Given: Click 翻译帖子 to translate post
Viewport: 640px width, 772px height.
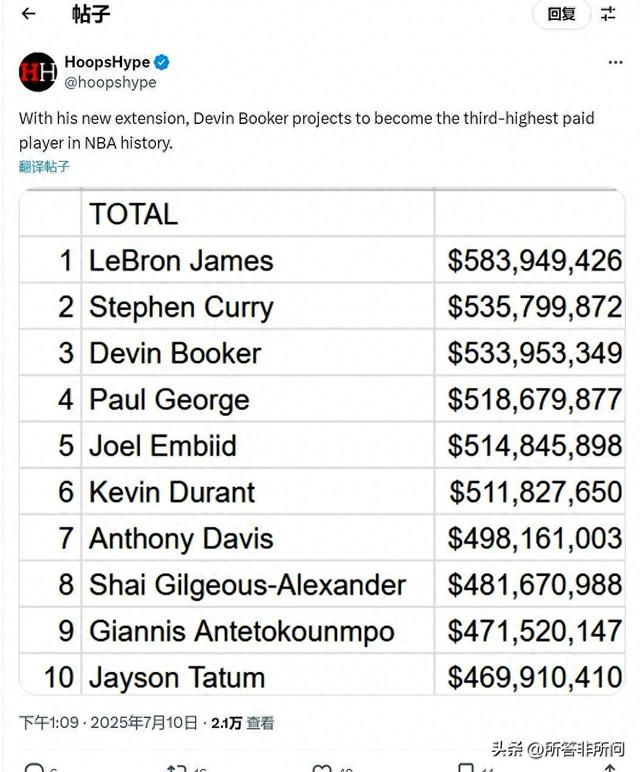Looking at the screenshot, I should (44, 166).
